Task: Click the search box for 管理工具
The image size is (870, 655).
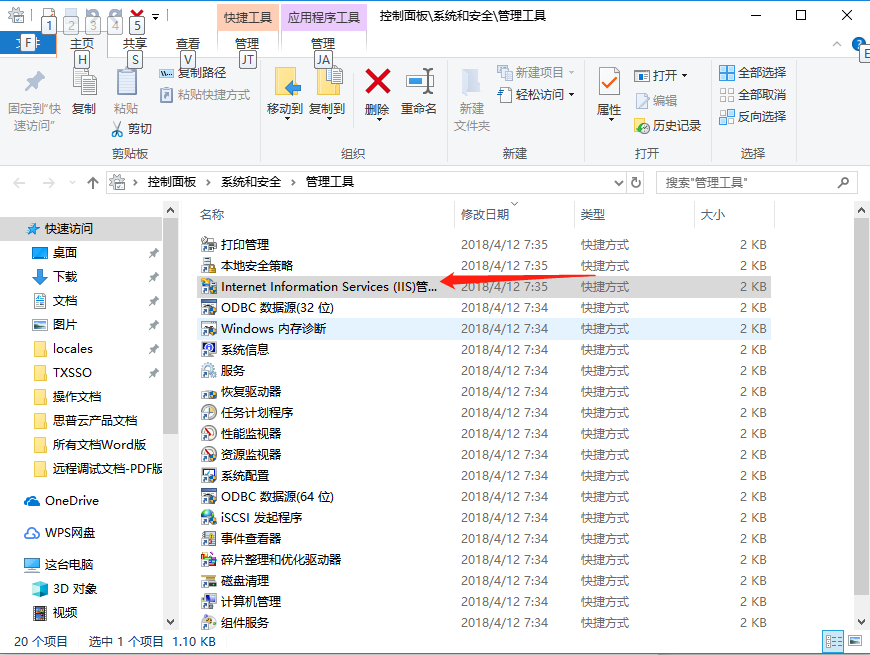Action: click(x=748, y=183)
